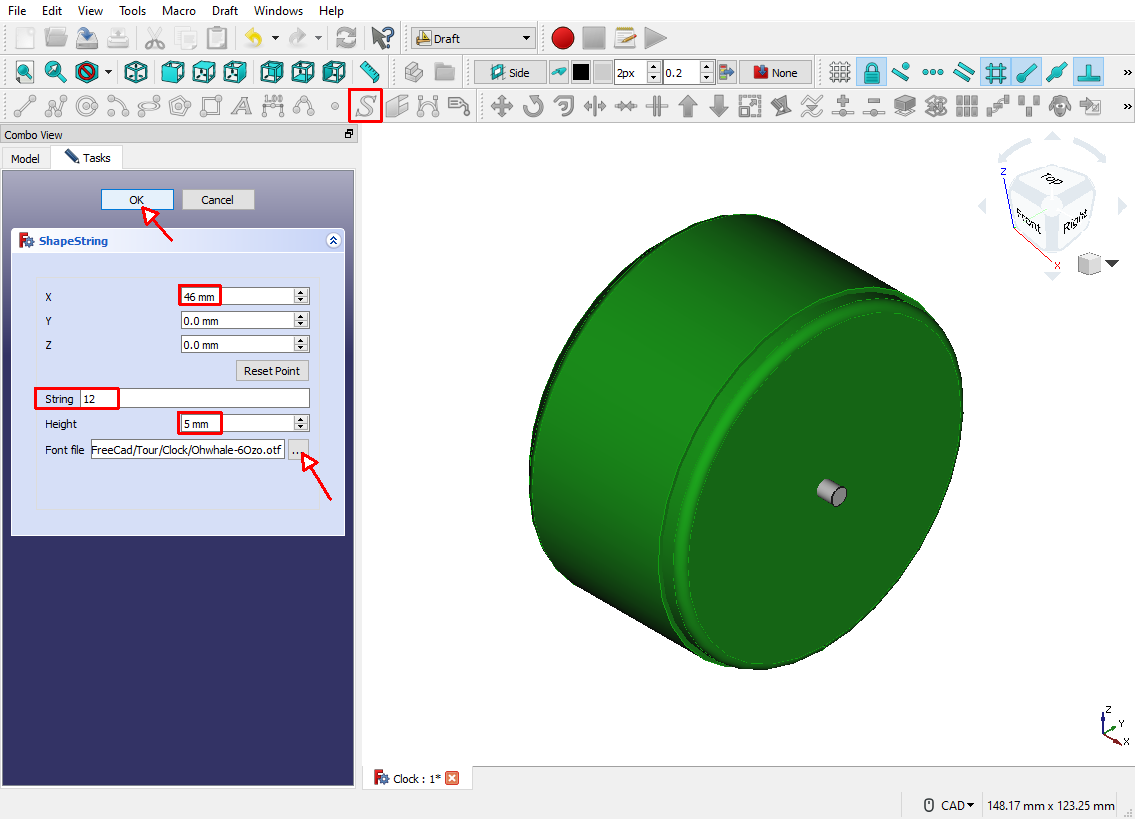Select the Draft Facebinder tool

point(397,106)
